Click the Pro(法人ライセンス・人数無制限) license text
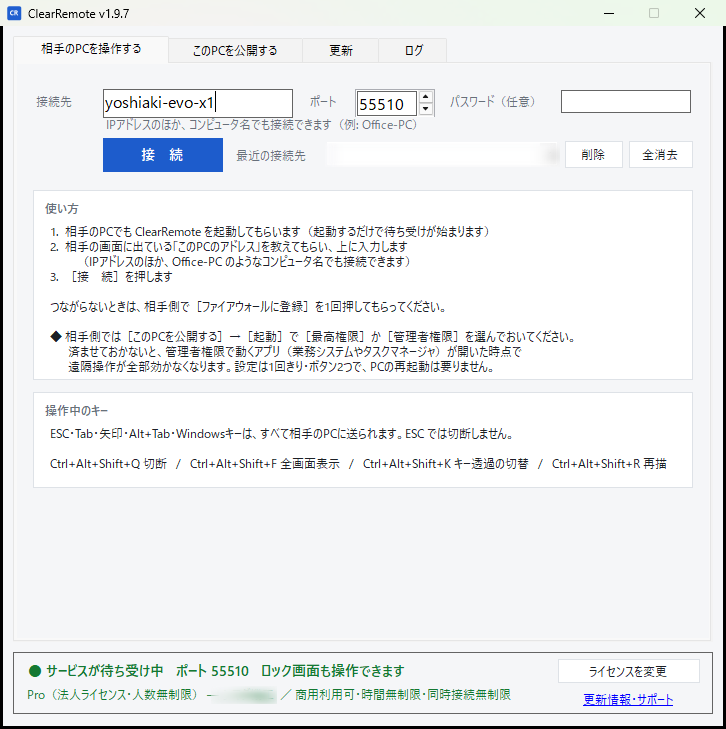 coord(113,695)
